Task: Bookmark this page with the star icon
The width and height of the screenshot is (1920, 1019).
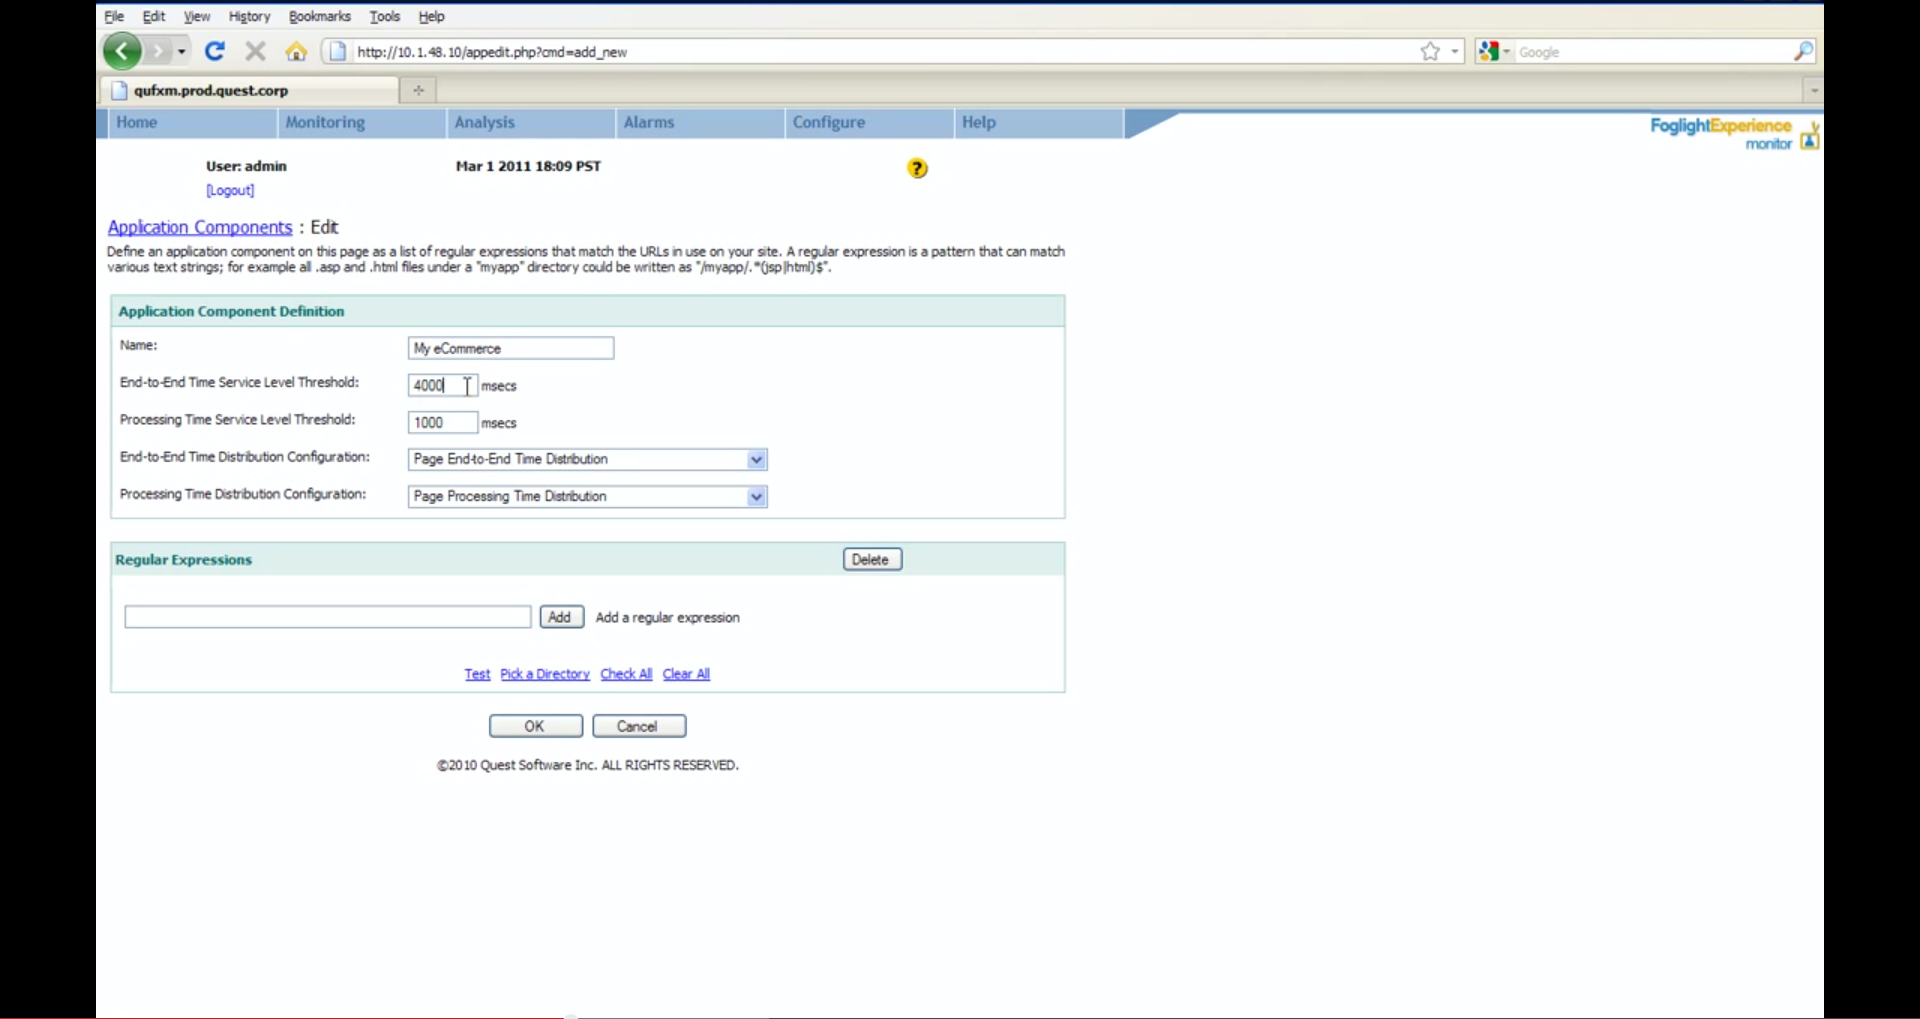Action: click(1430, 52)
